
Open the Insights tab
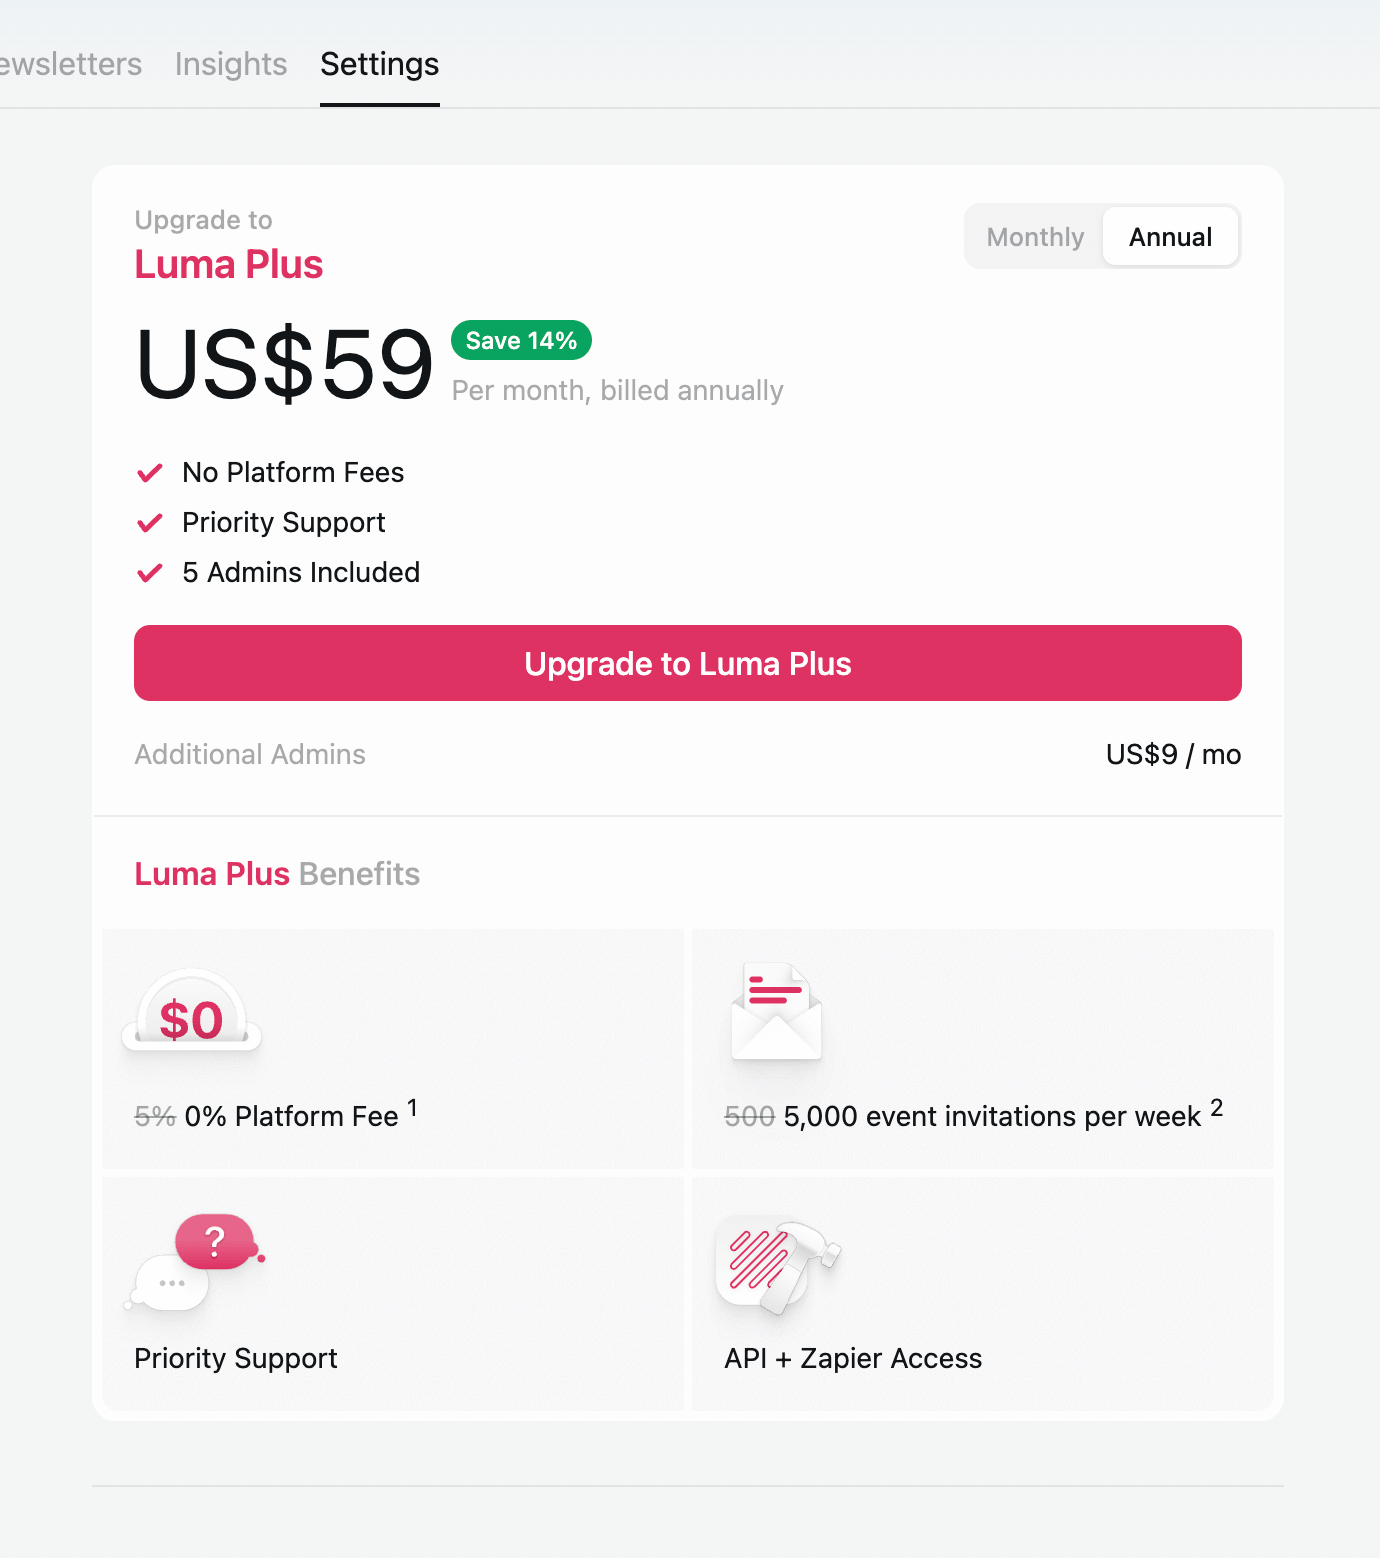(231, 64)
